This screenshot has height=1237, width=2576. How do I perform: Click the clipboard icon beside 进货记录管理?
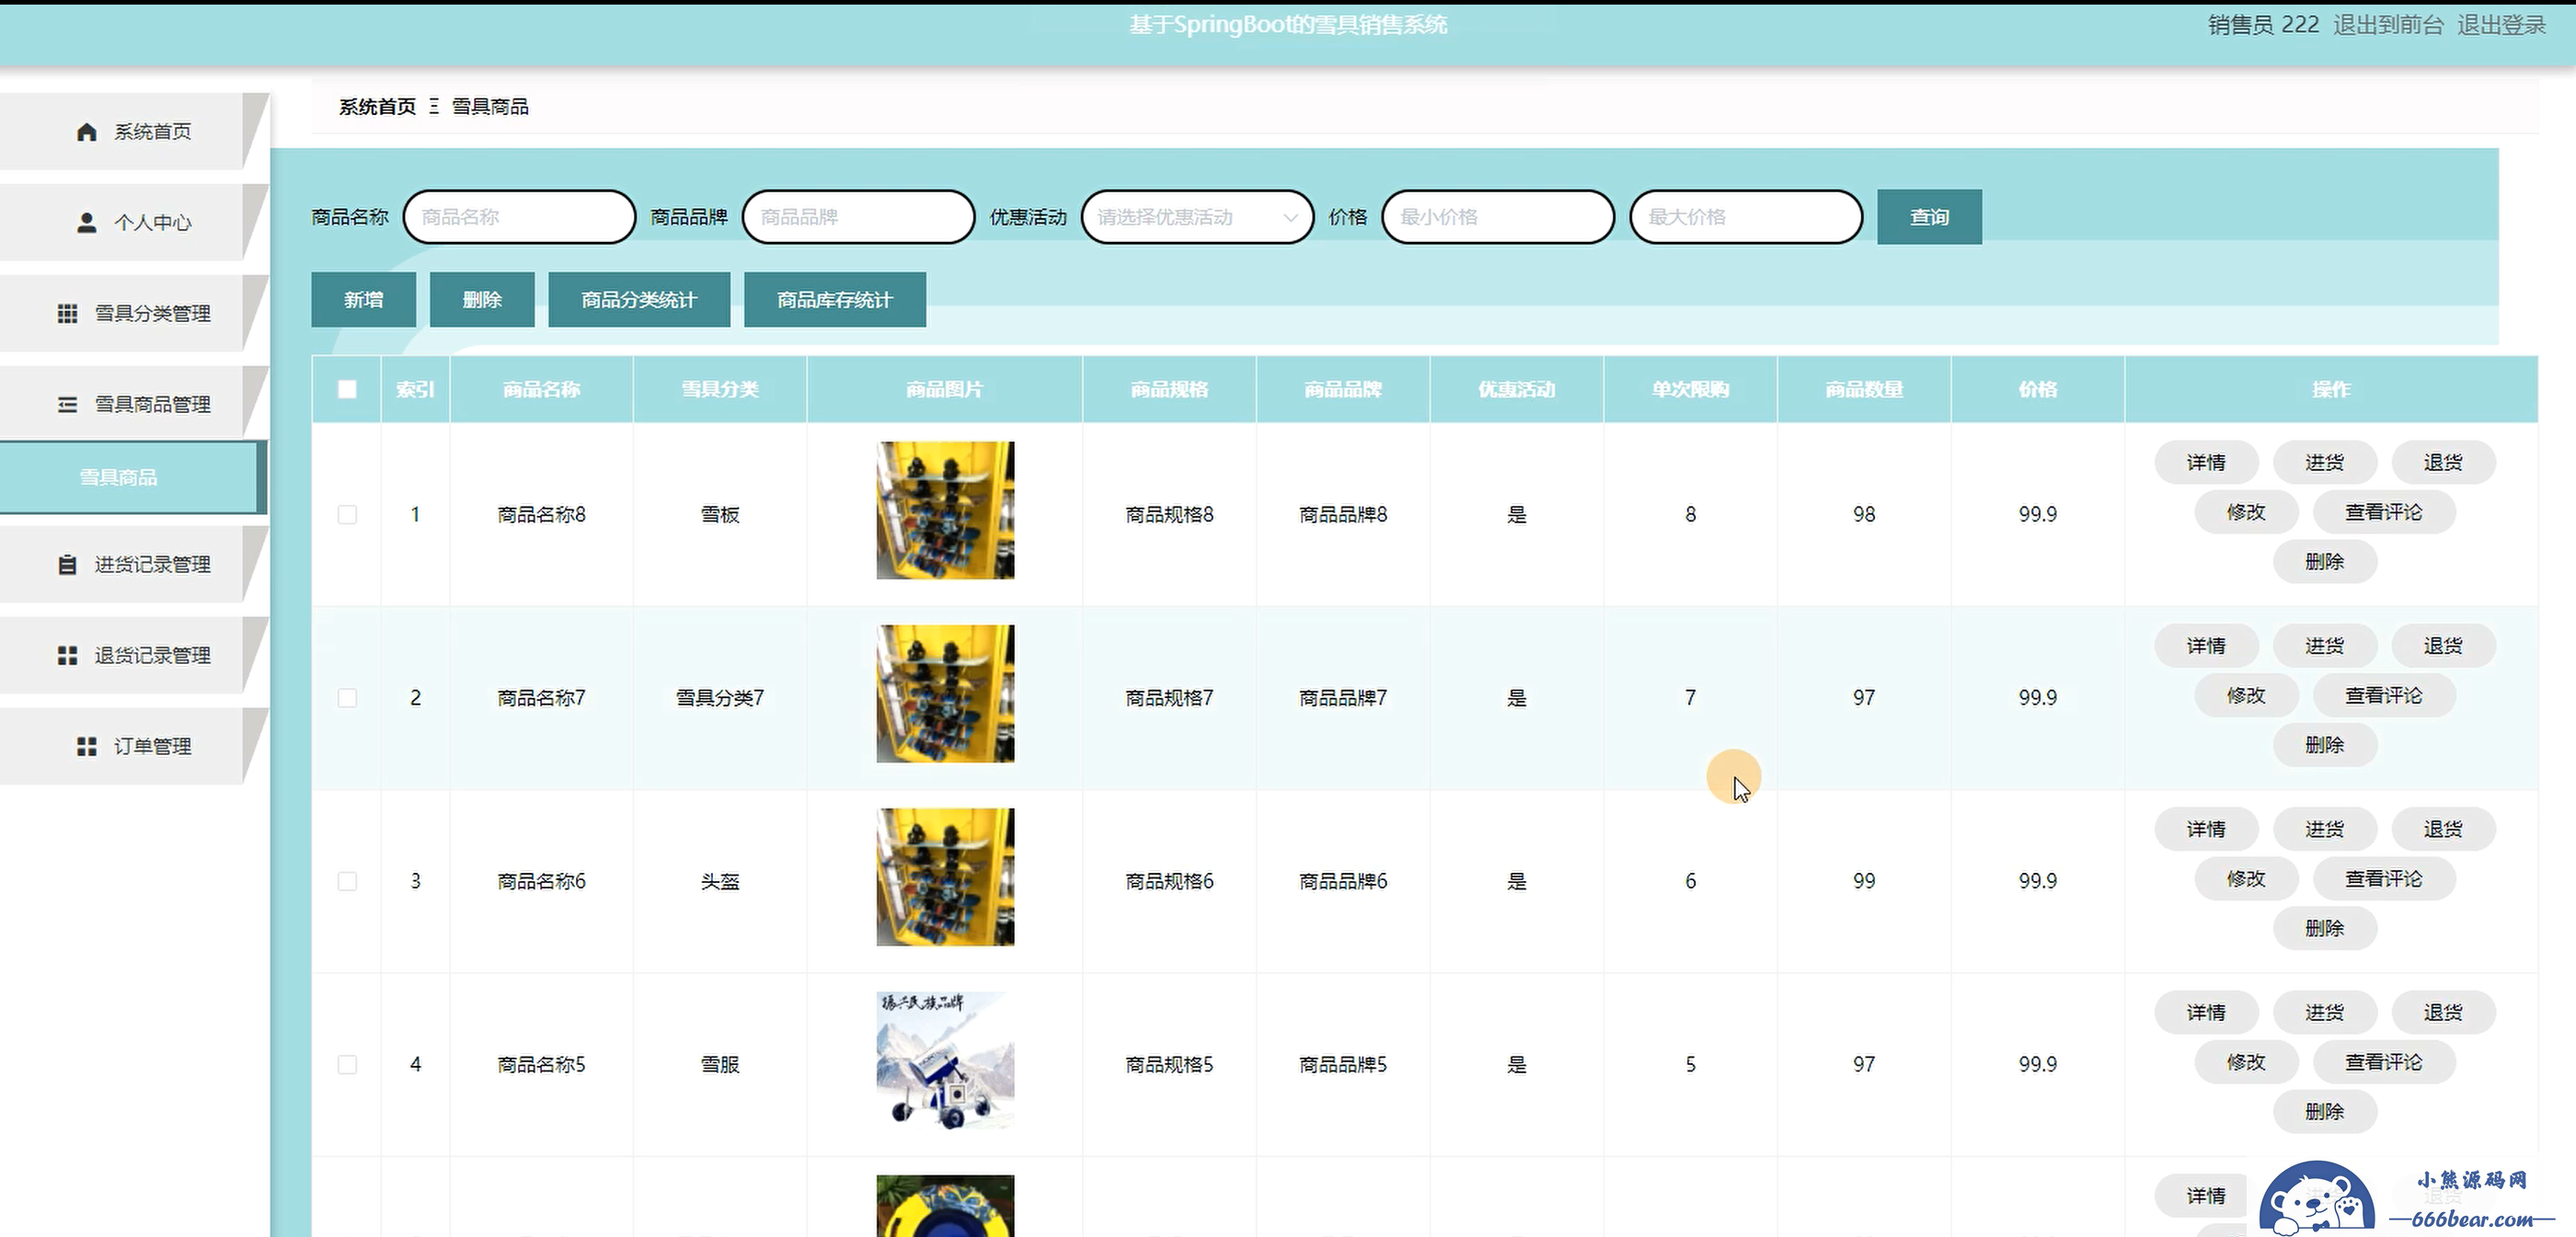pos(67,565)
